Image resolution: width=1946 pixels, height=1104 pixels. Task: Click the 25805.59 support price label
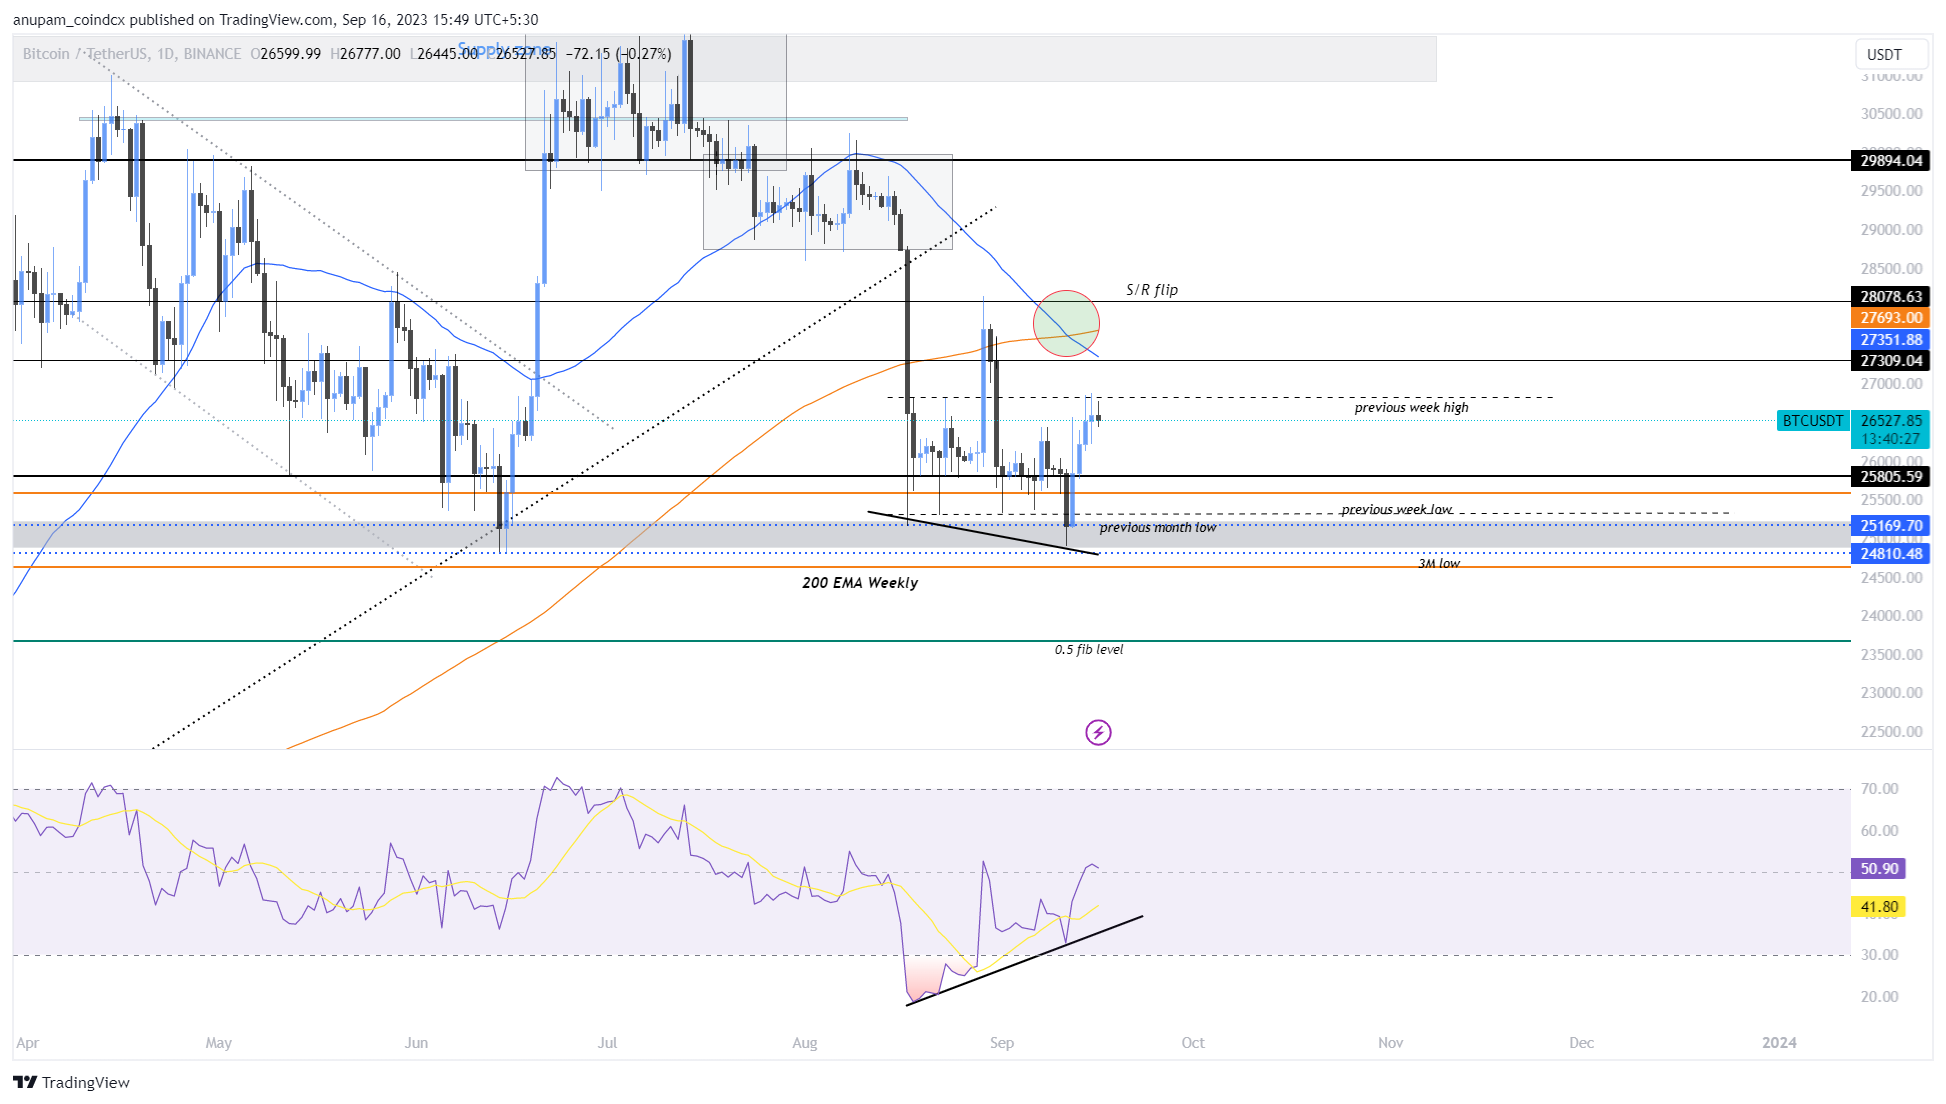[1890, 477]
